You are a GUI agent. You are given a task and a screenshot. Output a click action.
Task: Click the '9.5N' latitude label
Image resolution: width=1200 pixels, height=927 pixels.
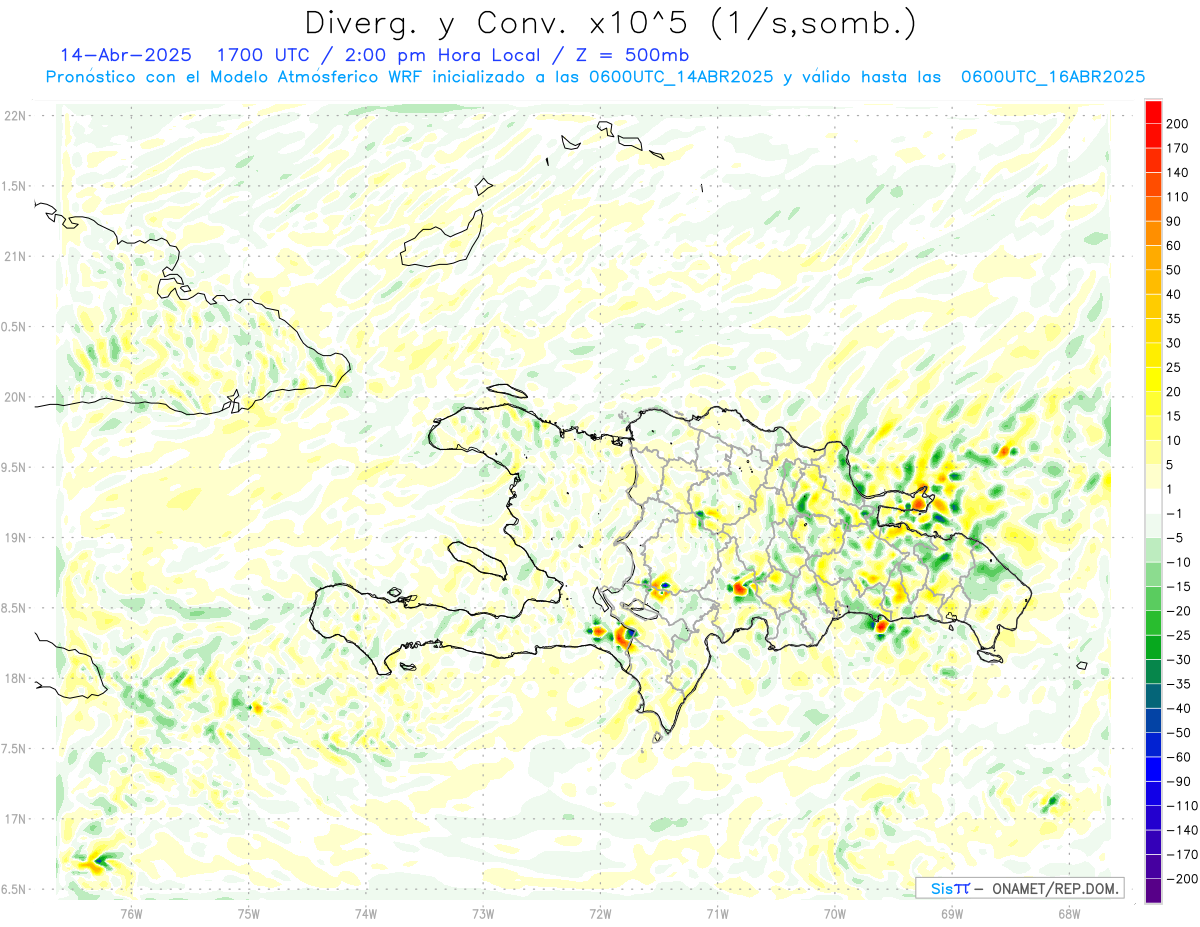pyautogui.click(x=15, y=468)
